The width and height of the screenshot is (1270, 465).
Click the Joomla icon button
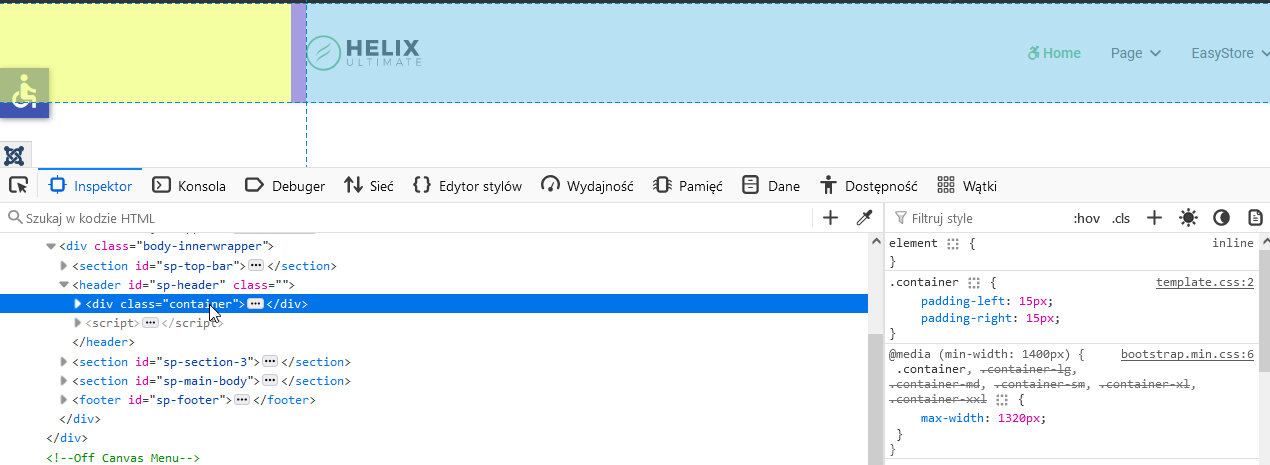(15, 155)
